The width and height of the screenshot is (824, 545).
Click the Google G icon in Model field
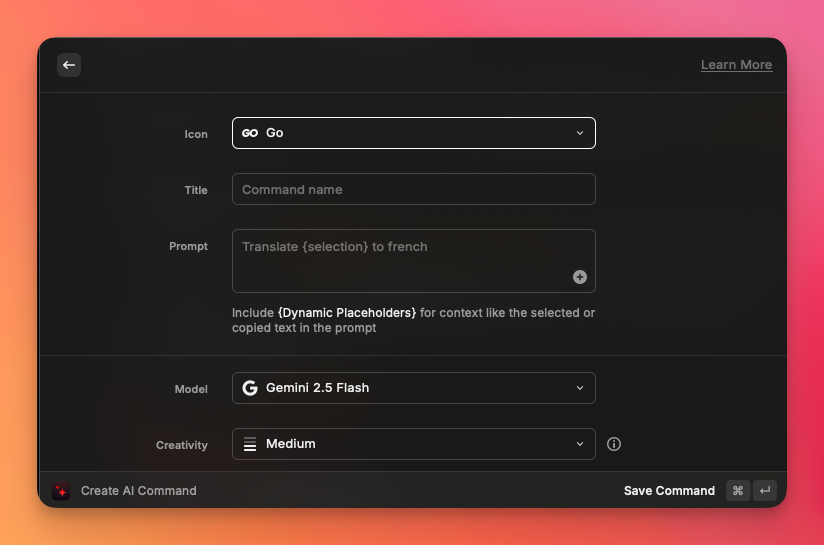click(x=250, y=388)
